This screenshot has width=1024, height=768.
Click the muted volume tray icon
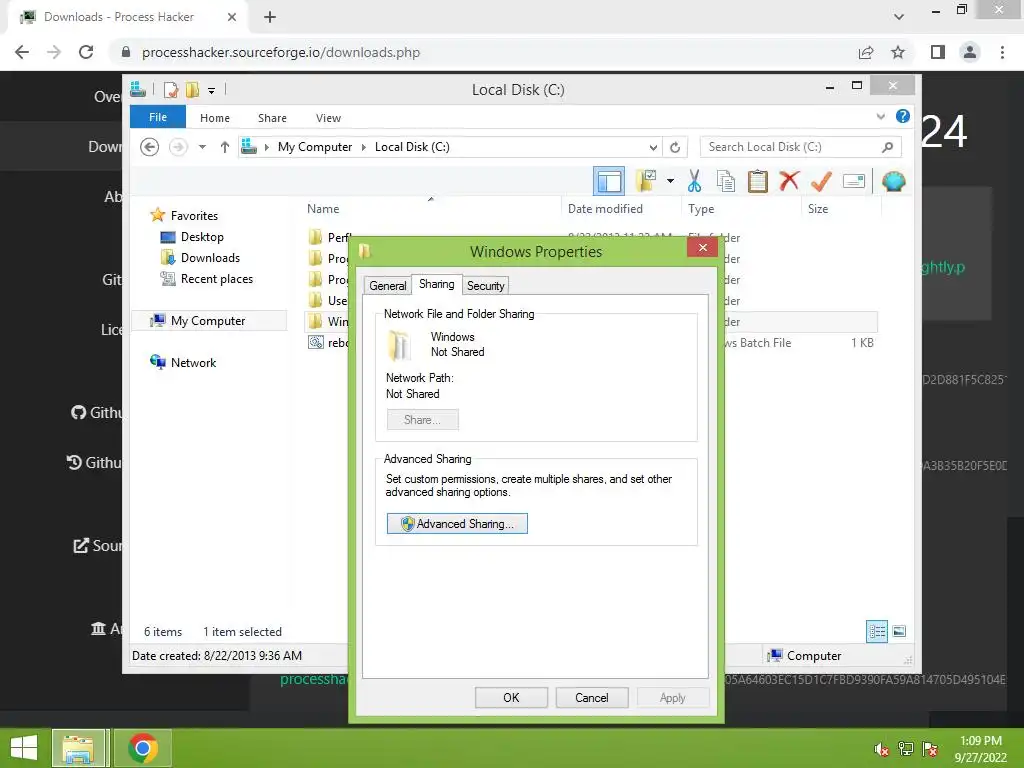(881, 749)
